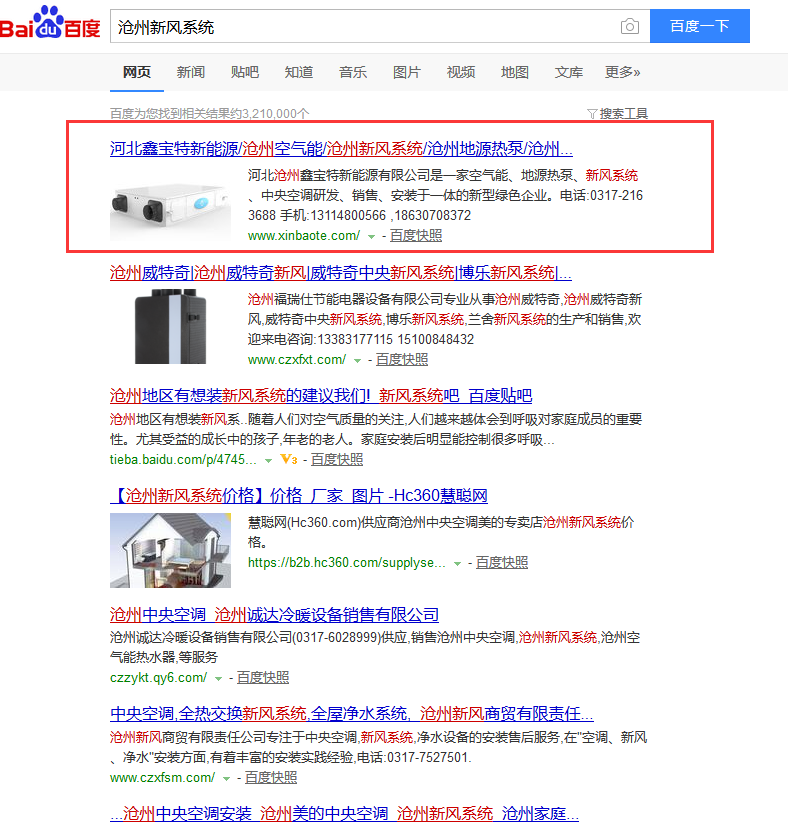This screenshot has width=788, height=822.
Task: Expand dropdown arrow next to b2b.hc360.com URL
Action: [457, 564]
